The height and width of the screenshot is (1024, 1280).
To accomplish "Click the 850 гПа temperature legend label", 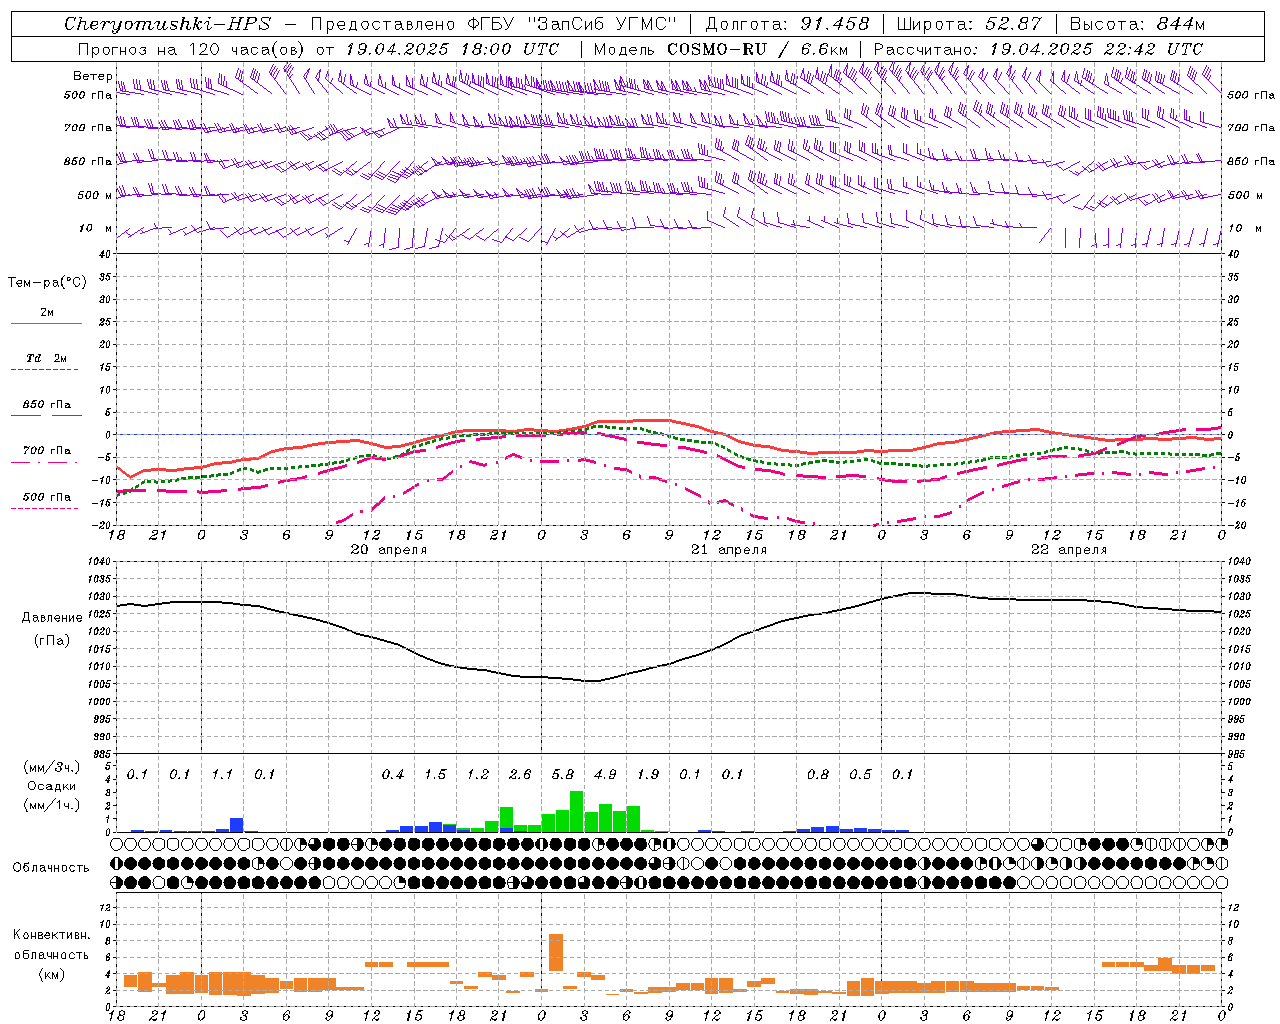I will 47,405.
